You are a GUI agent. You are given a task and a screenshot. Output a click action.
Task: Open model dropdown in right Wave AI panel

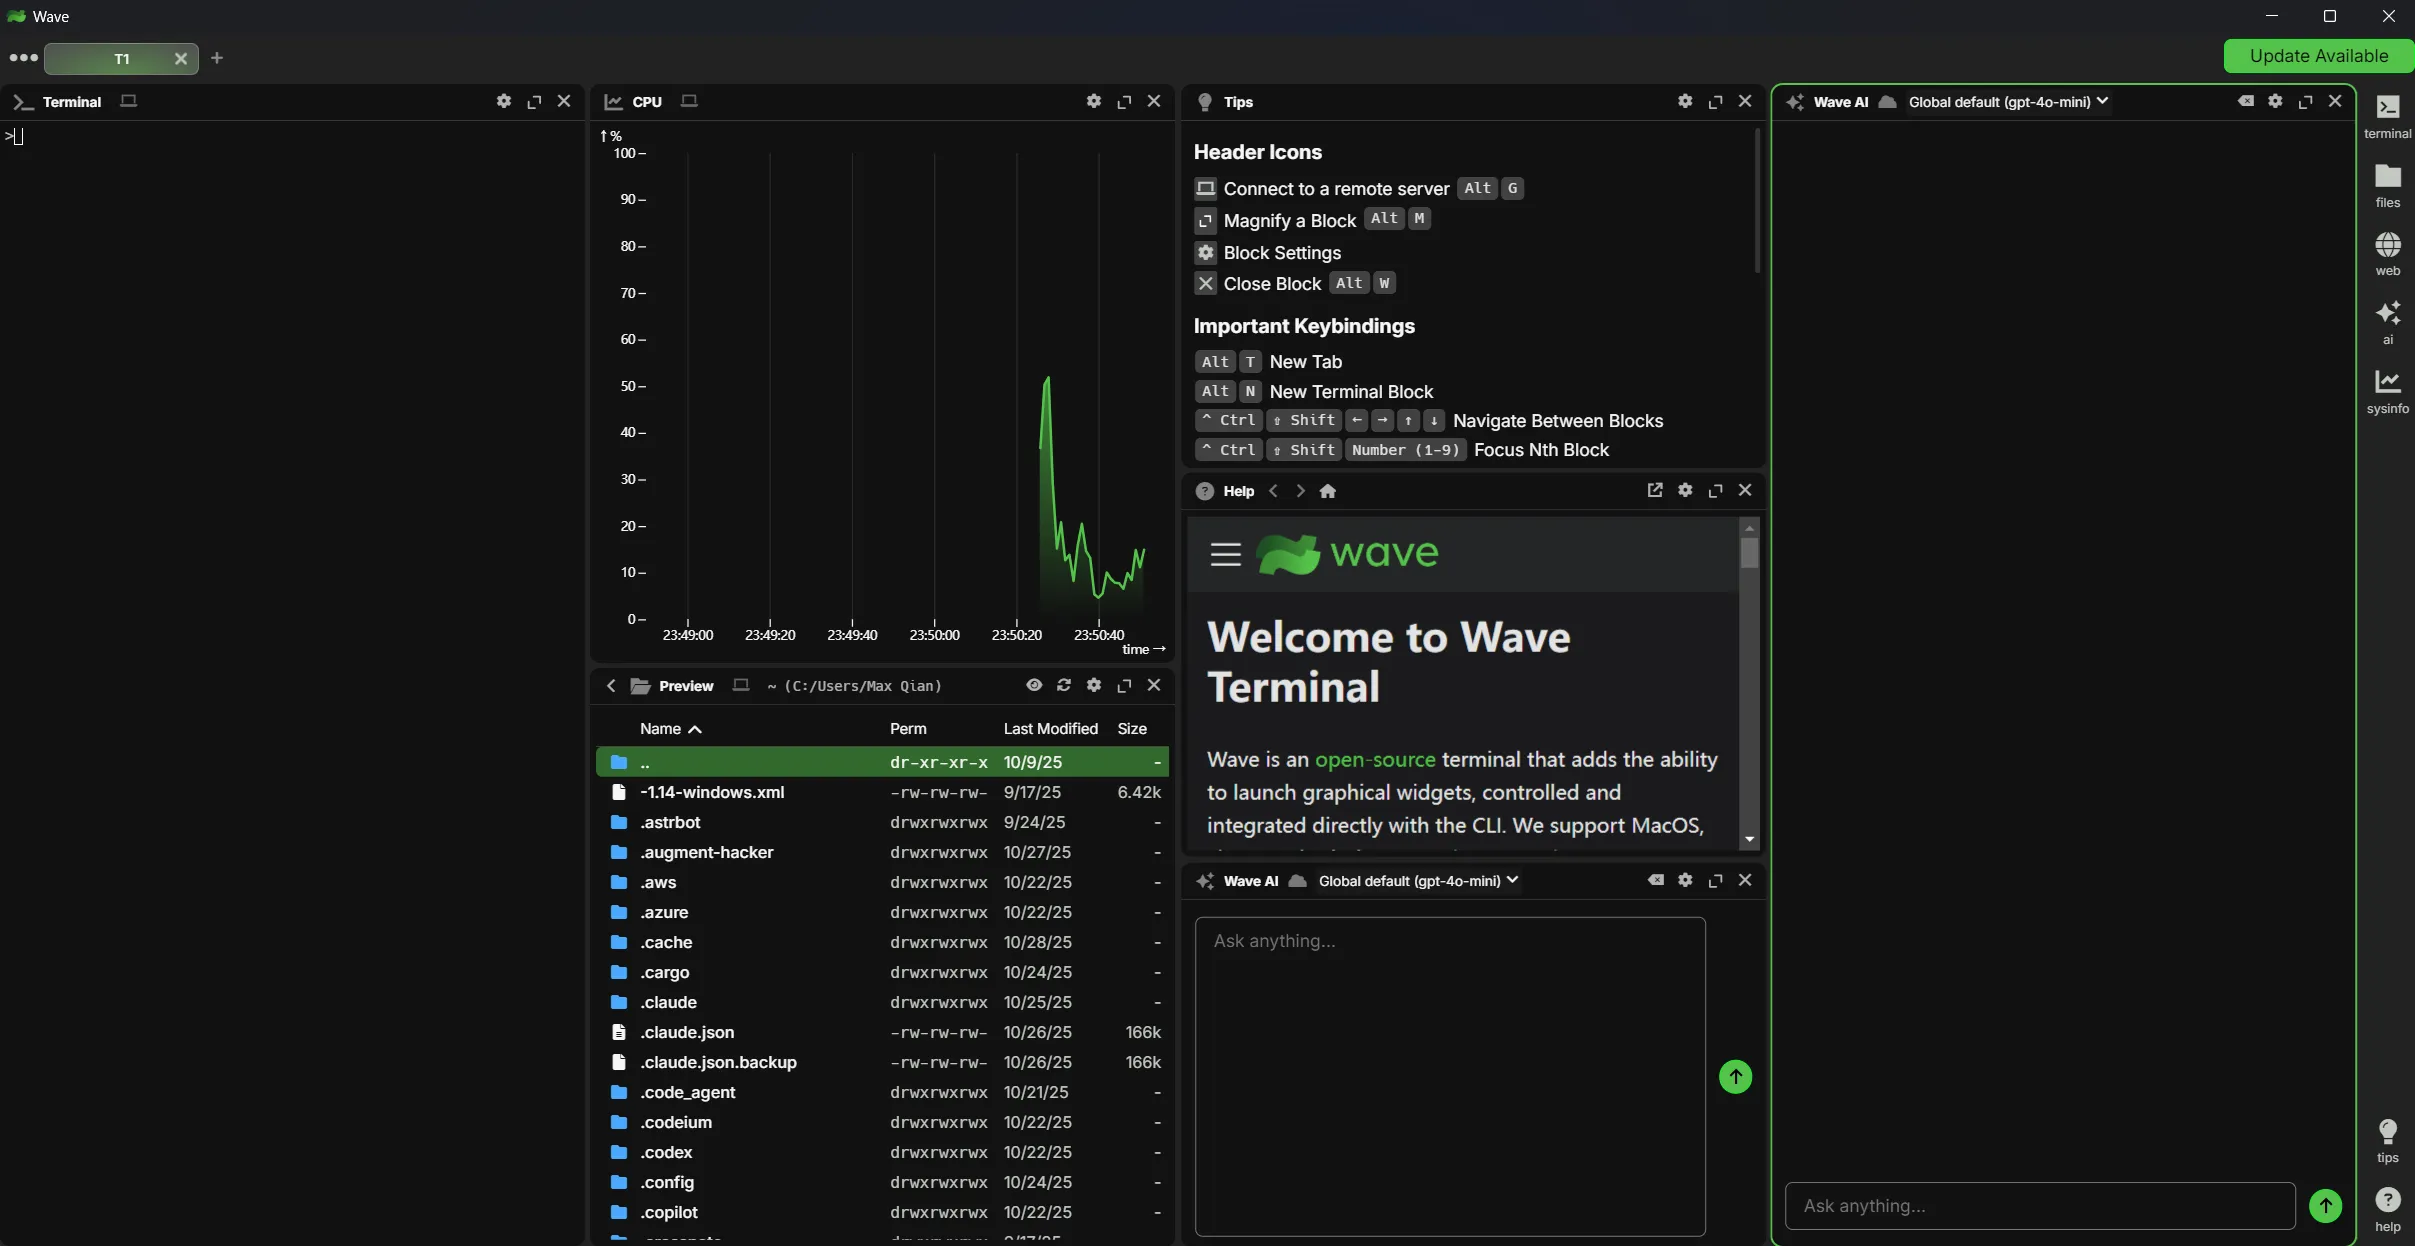[x=2007, y=102]
